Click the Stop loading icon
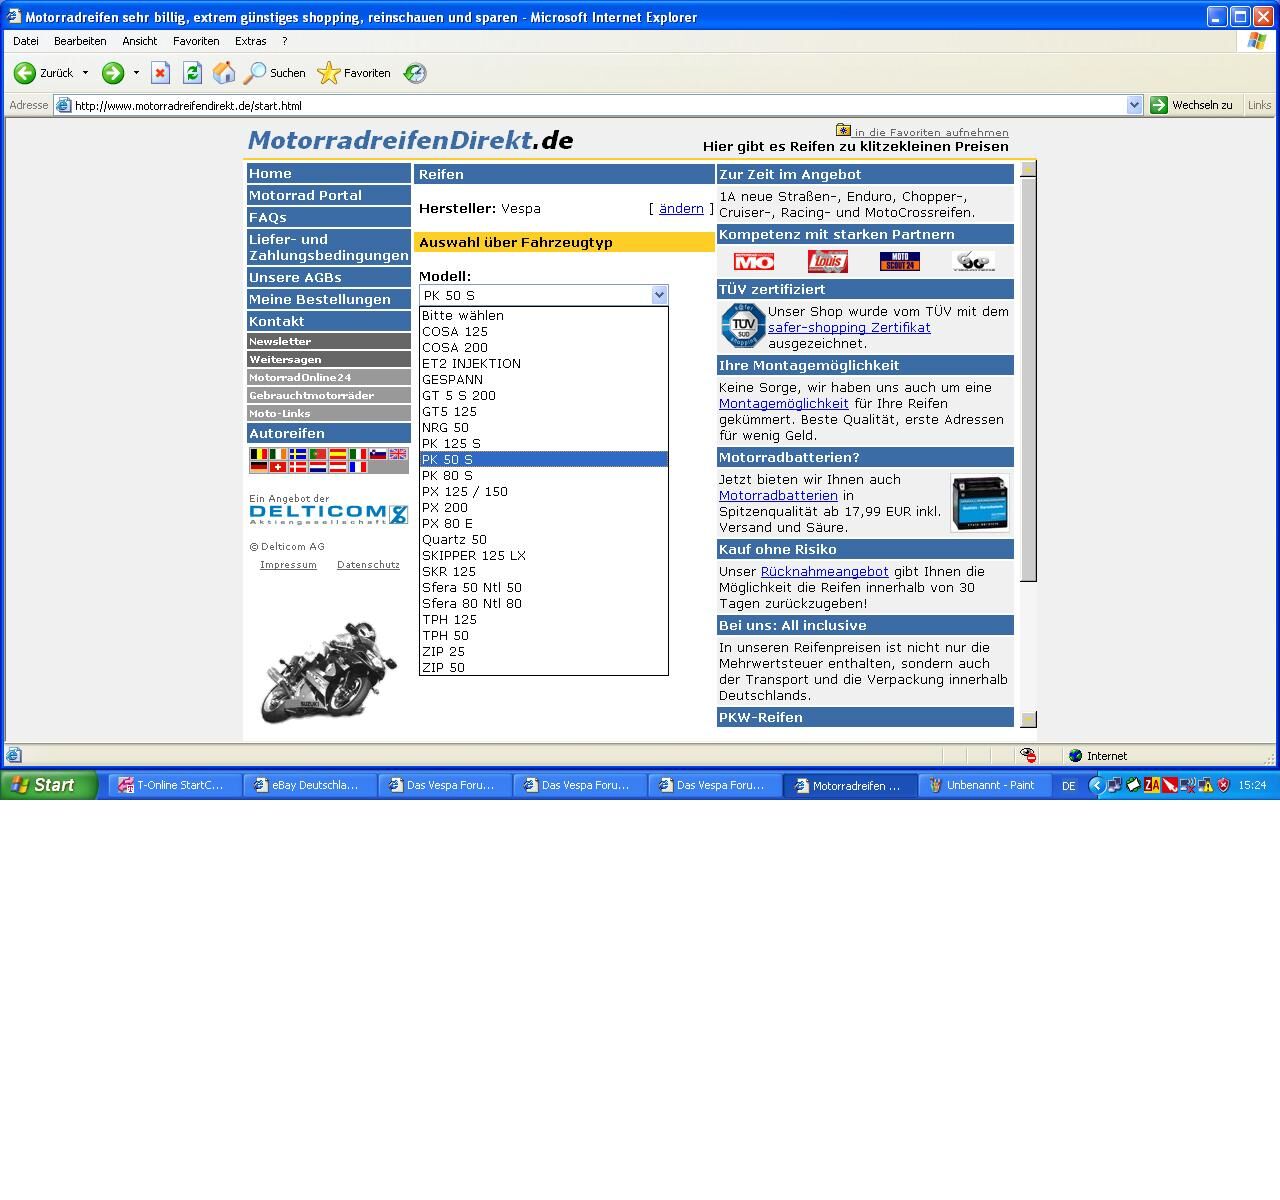 (160, 73)
